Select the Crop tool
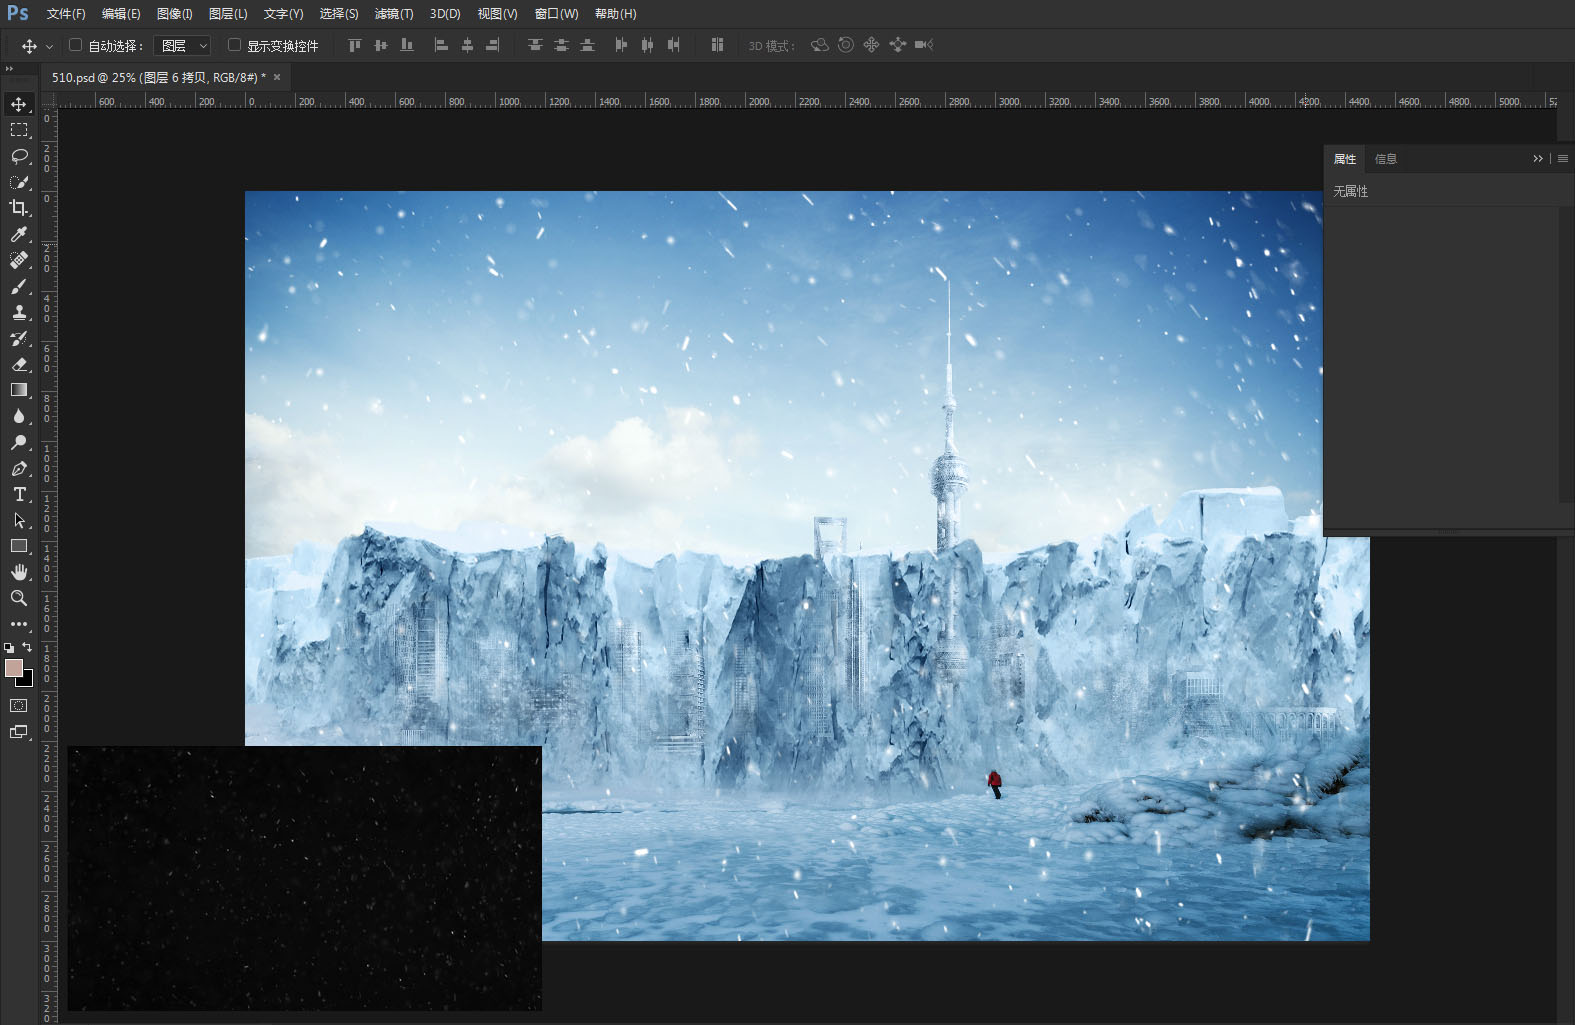1575x1025 pixels. [19, 208]
